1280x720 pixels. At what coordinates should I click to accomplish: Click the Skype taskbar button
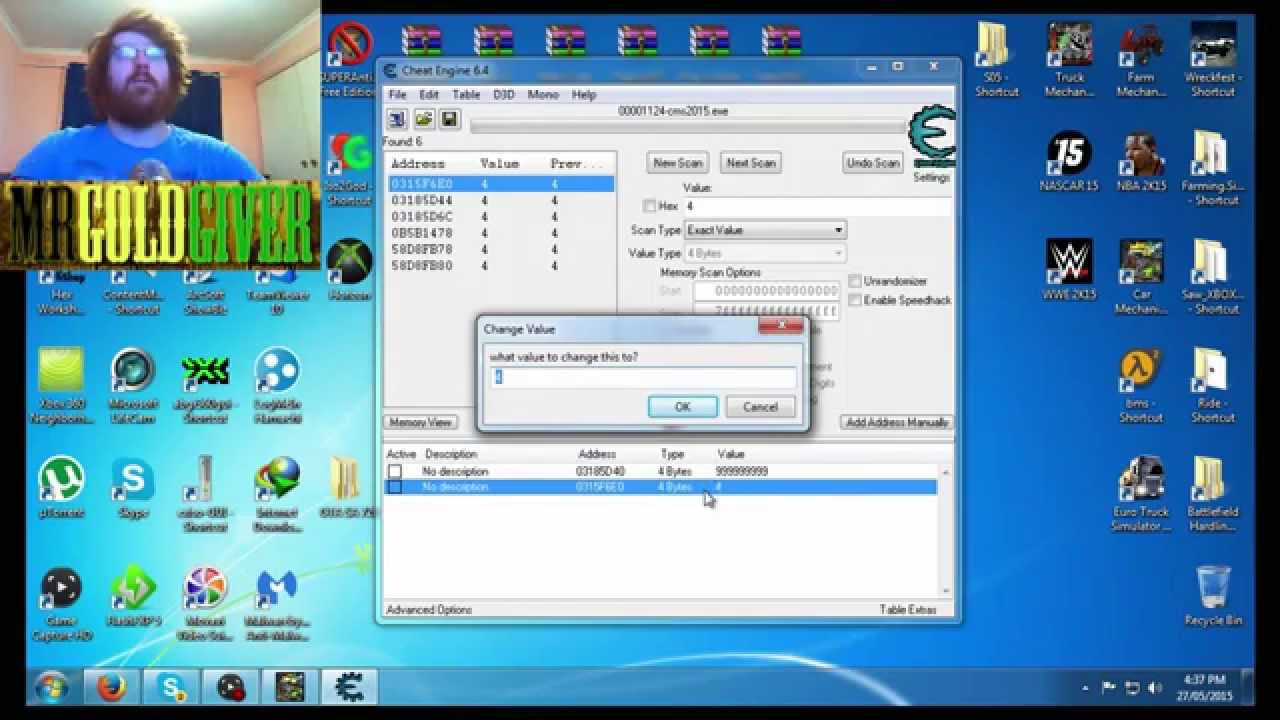click(x=172, y=687)
